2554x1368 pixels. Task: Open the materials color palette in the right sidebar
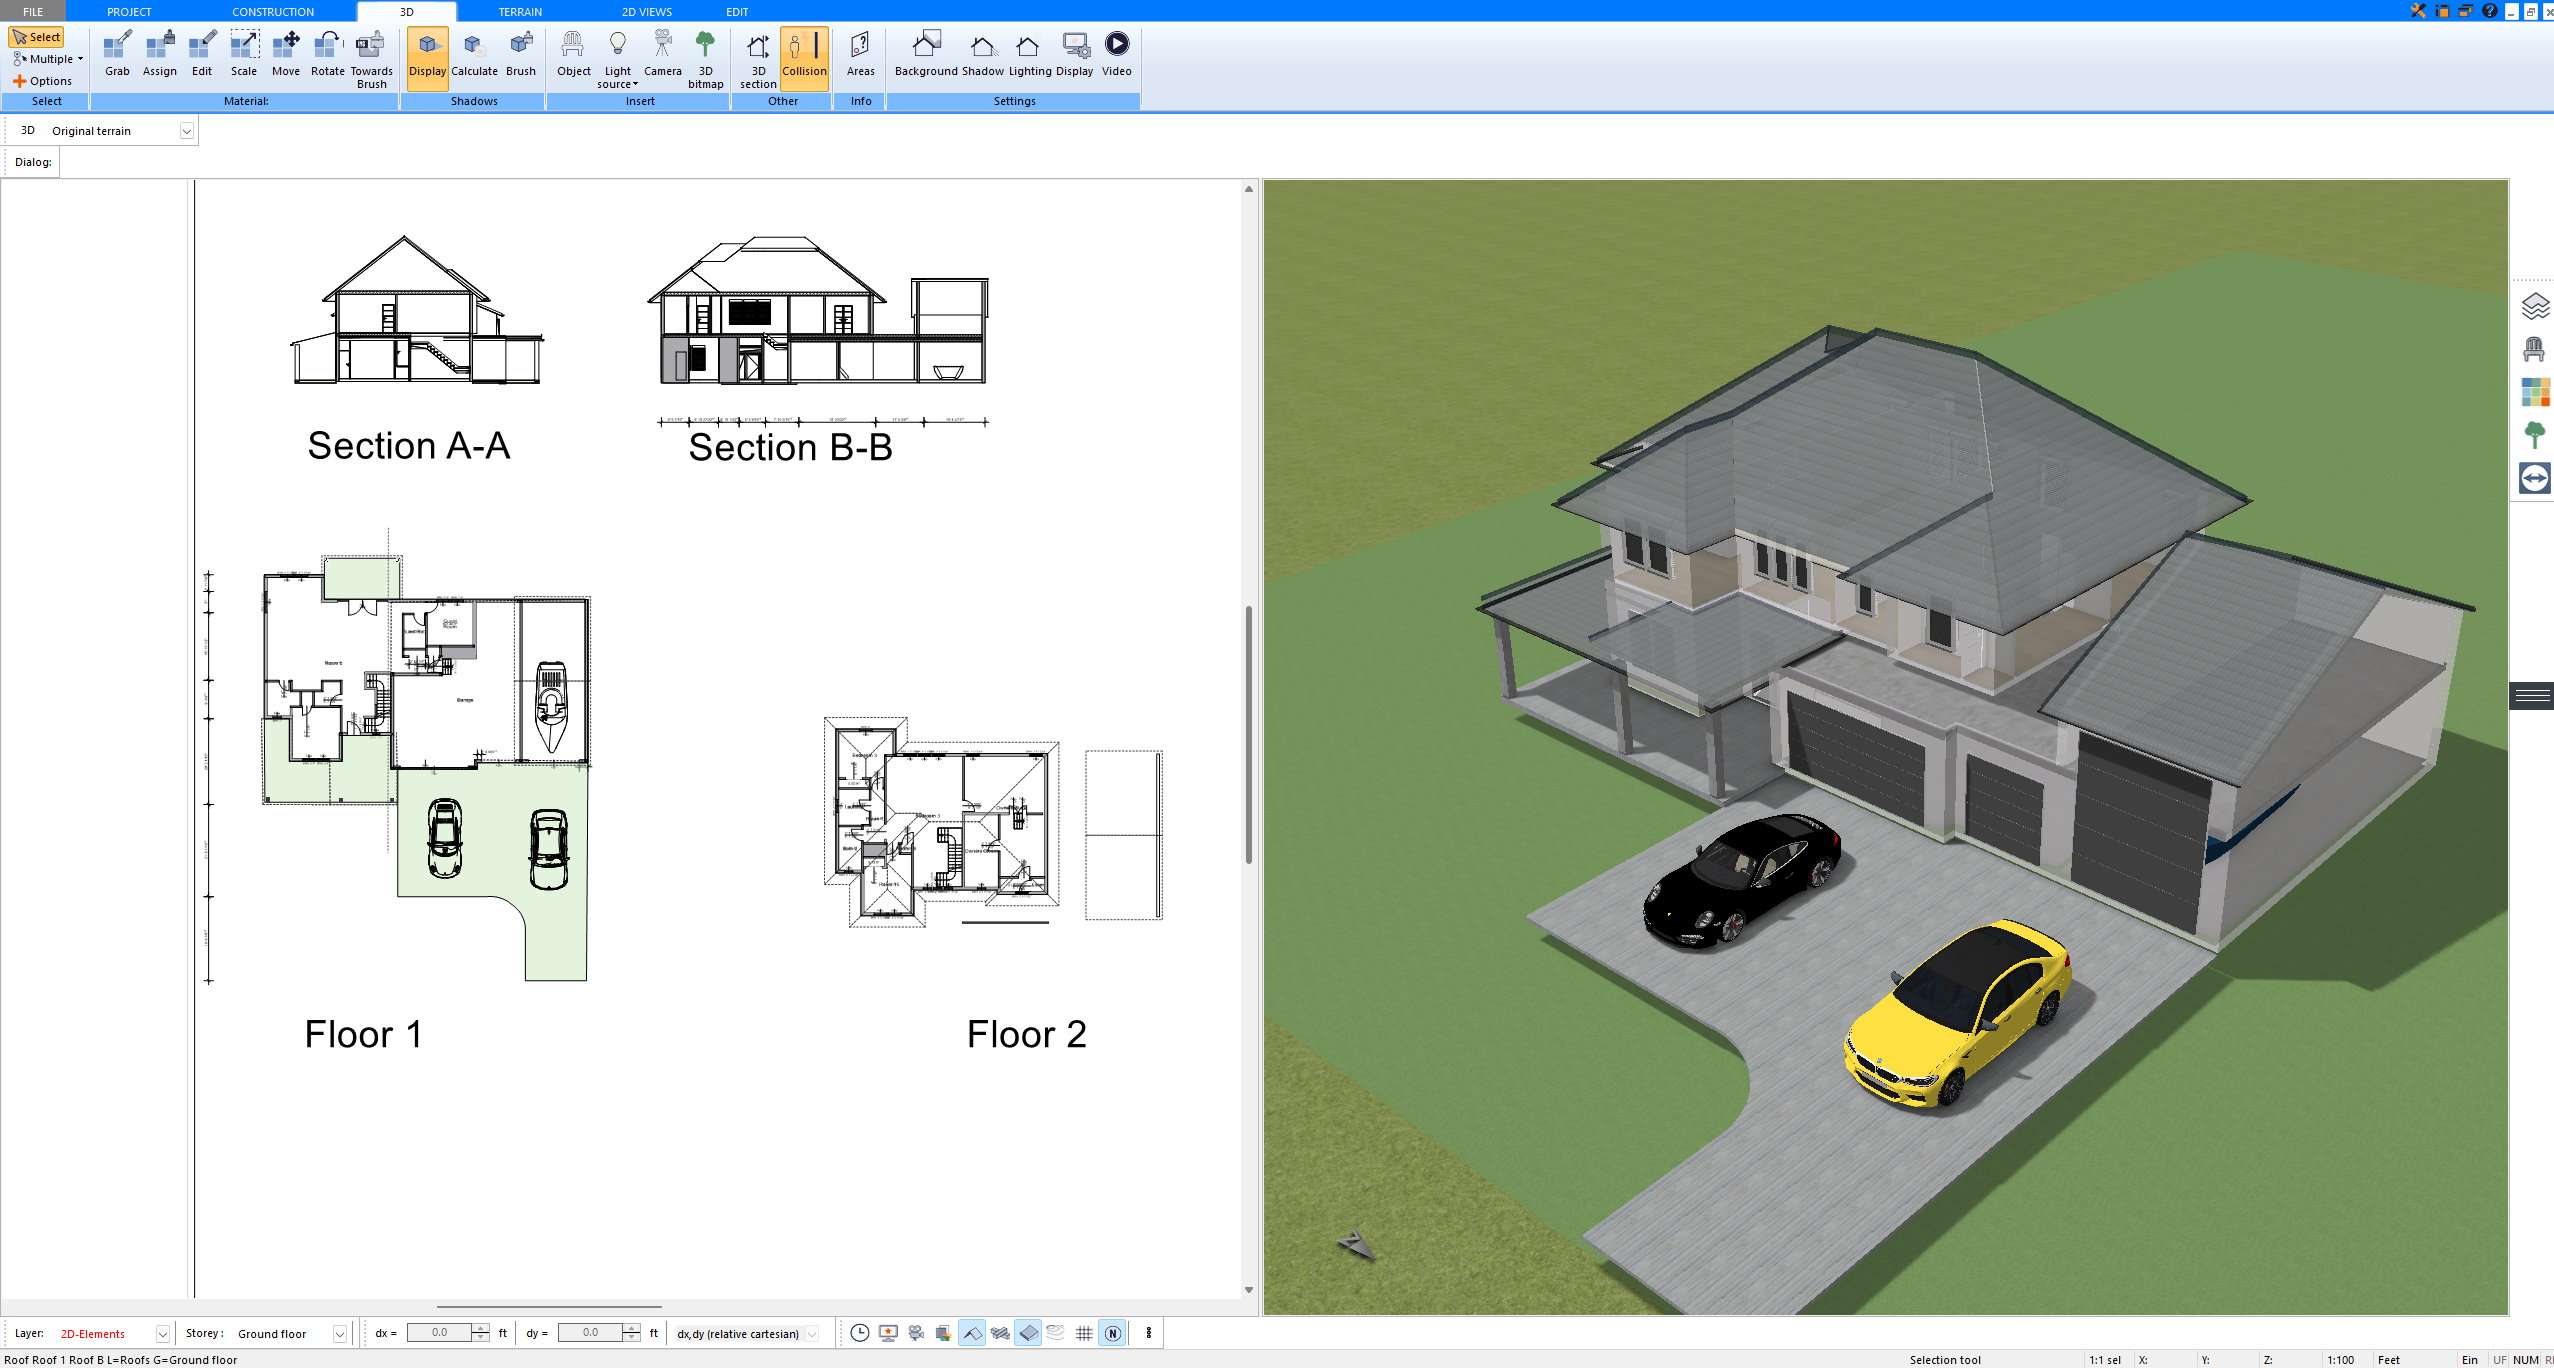pos(2536,392)
